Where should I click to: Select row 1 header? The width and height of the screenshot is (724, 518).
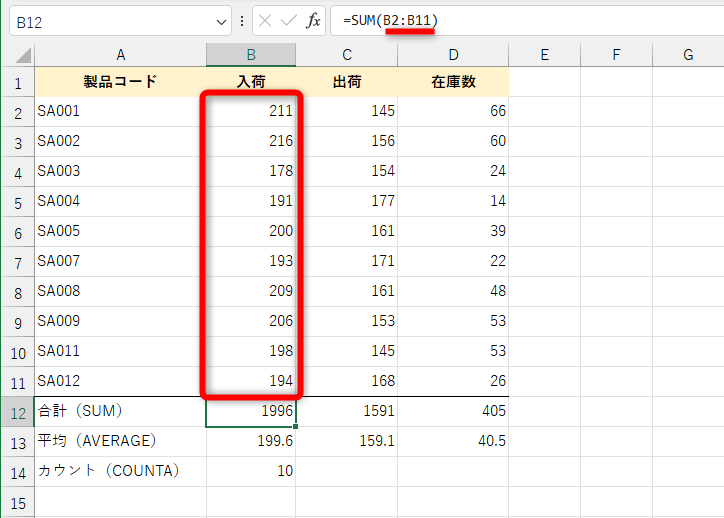(18, 82)
